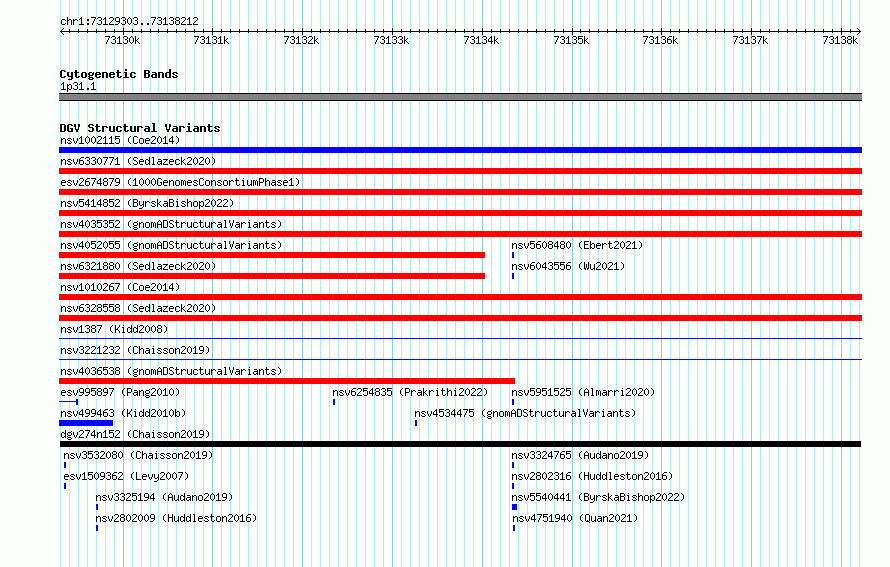
Task: Select esv1509362 (Levy2007) label
Action: coord(126,476)
